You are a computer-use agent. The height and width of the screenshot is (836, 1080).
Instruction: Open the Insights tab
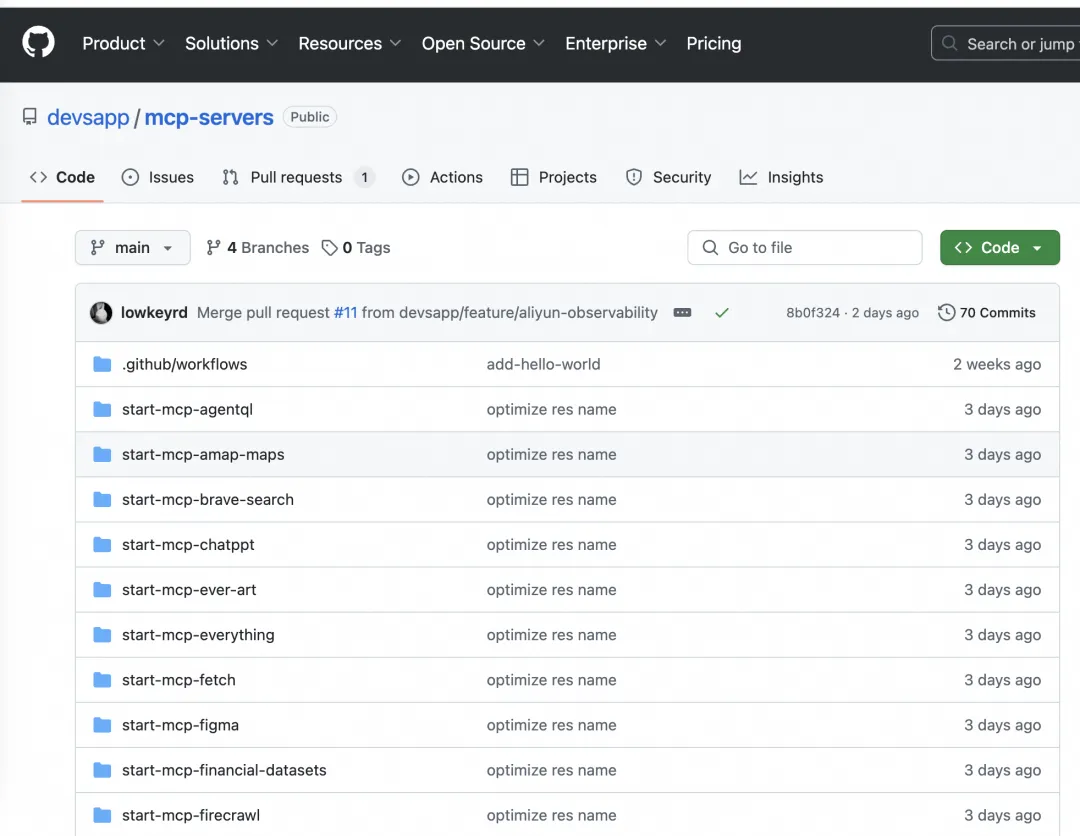[x=781, y=177]
